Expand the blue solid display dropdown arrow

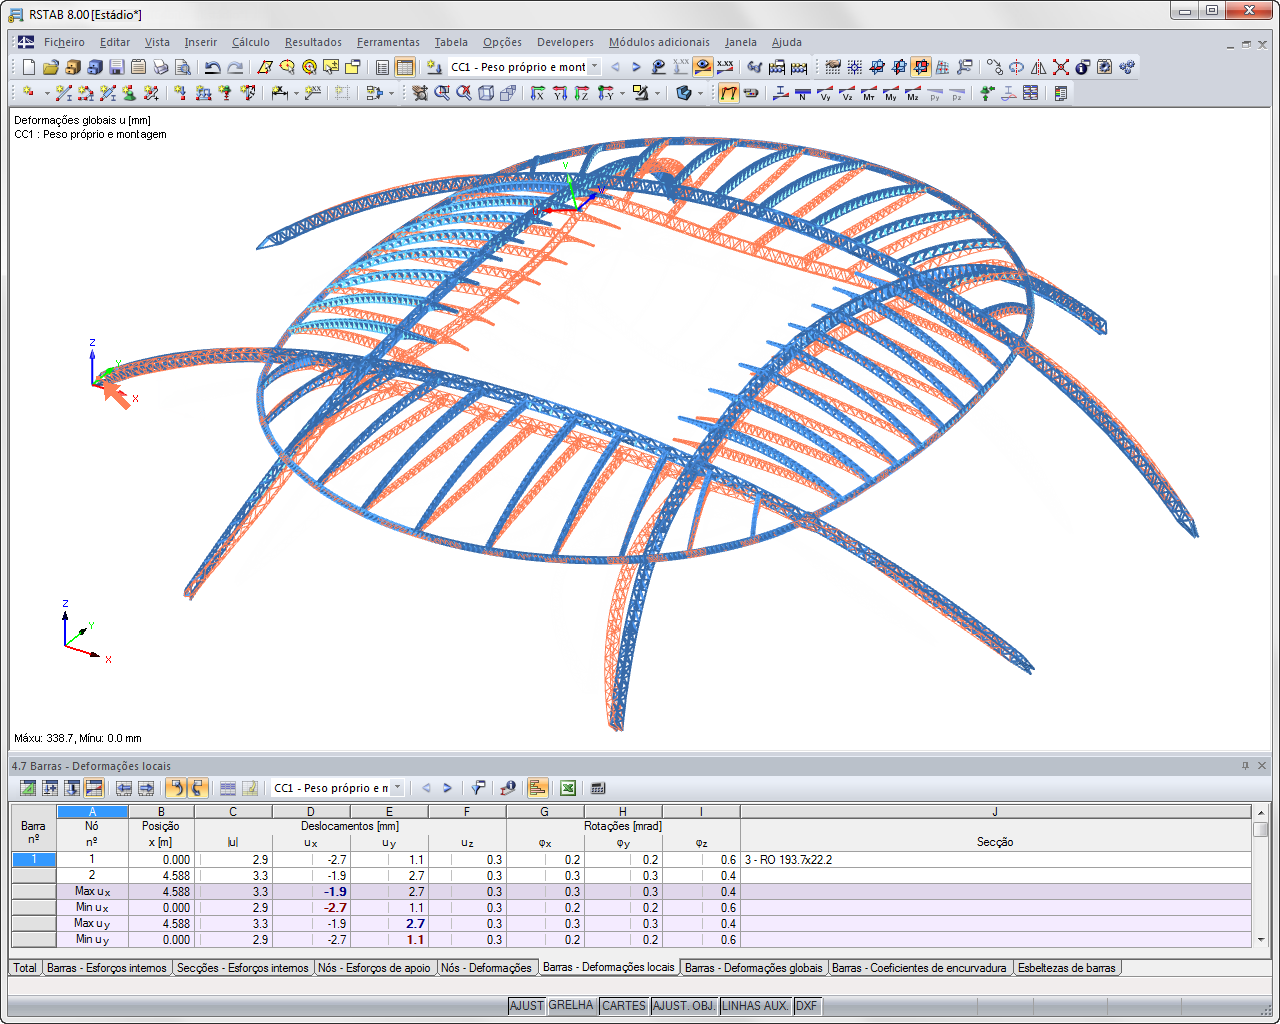[699, 93]
